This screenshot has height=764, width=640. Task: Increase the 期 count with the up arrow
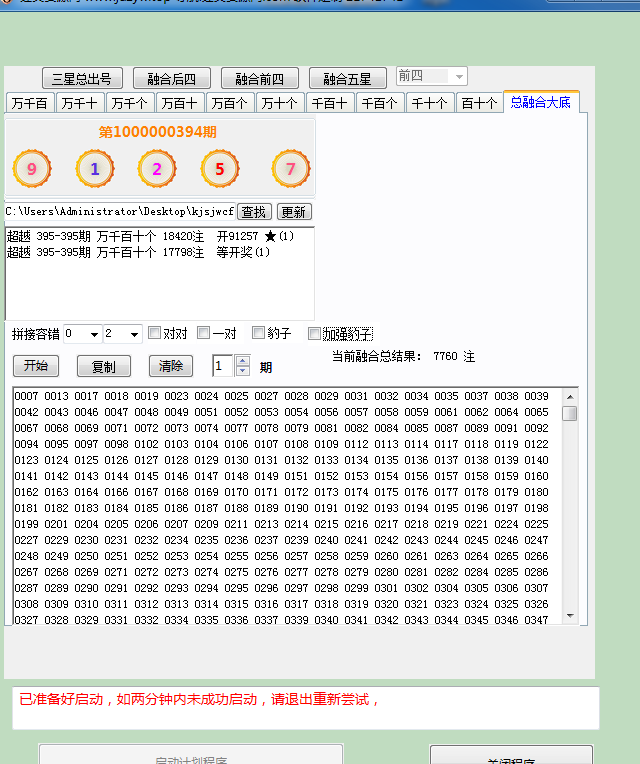(x=242, y=360)
